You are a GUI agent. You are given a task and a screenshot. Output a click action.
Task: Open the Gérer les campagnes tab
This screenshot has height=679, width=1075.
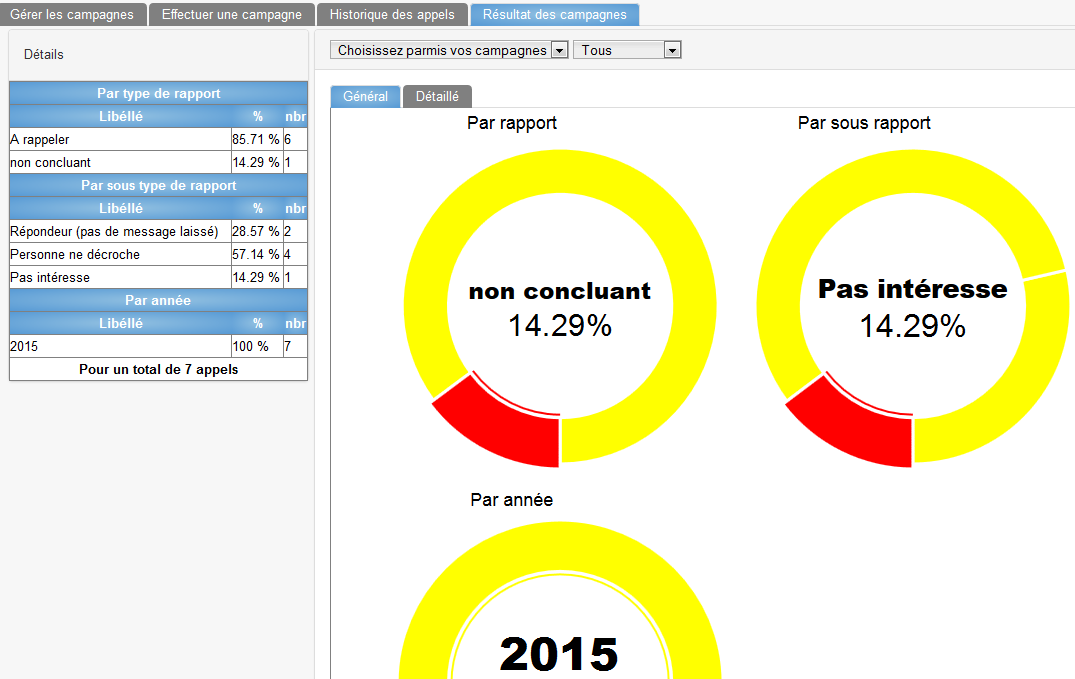(x=72, y=14)
